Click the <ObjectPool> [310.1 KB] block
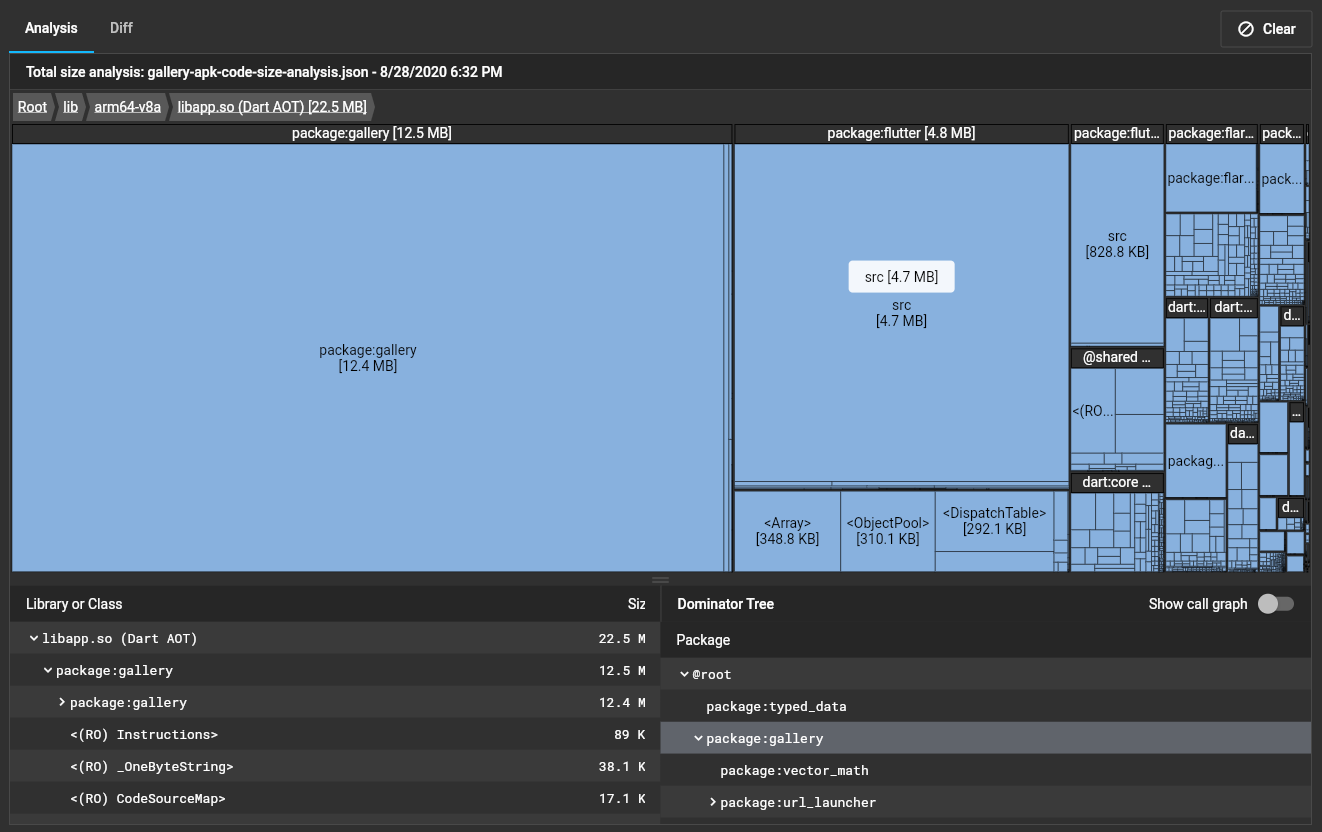 coord(887,531)
